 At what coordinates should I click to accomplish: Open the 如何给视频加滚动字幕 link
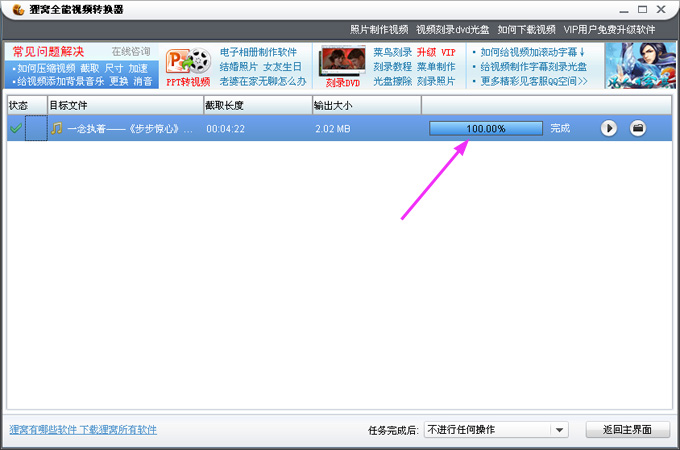533,52
